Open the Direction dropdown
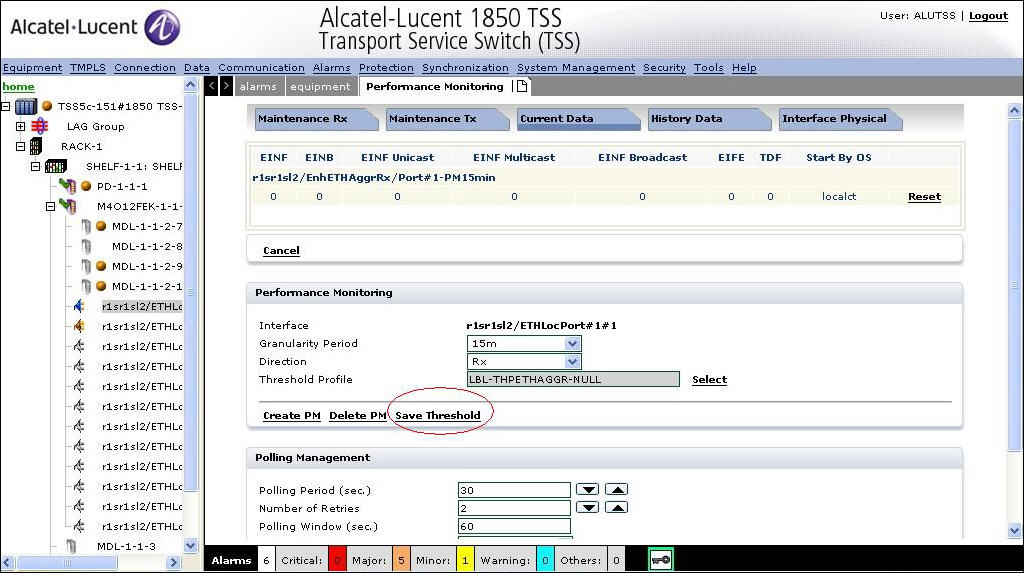 (572, 361)
